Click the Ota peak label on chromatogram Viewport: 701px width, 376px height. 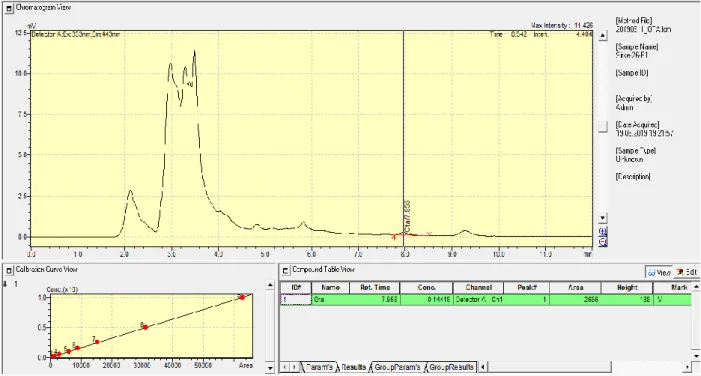[x=407, y=217]
